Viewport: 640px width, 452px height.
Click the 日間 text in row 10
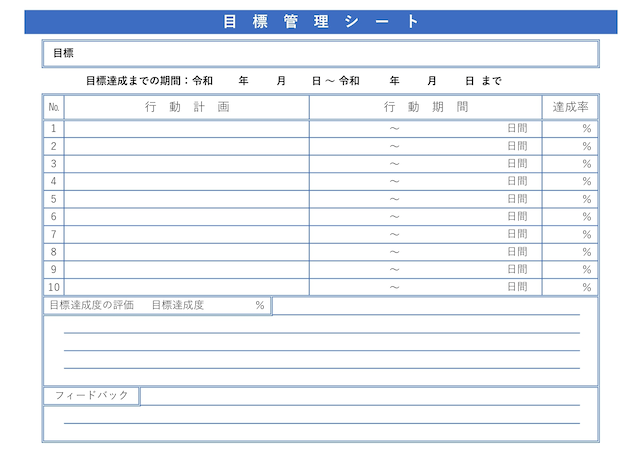coord(517,287)
